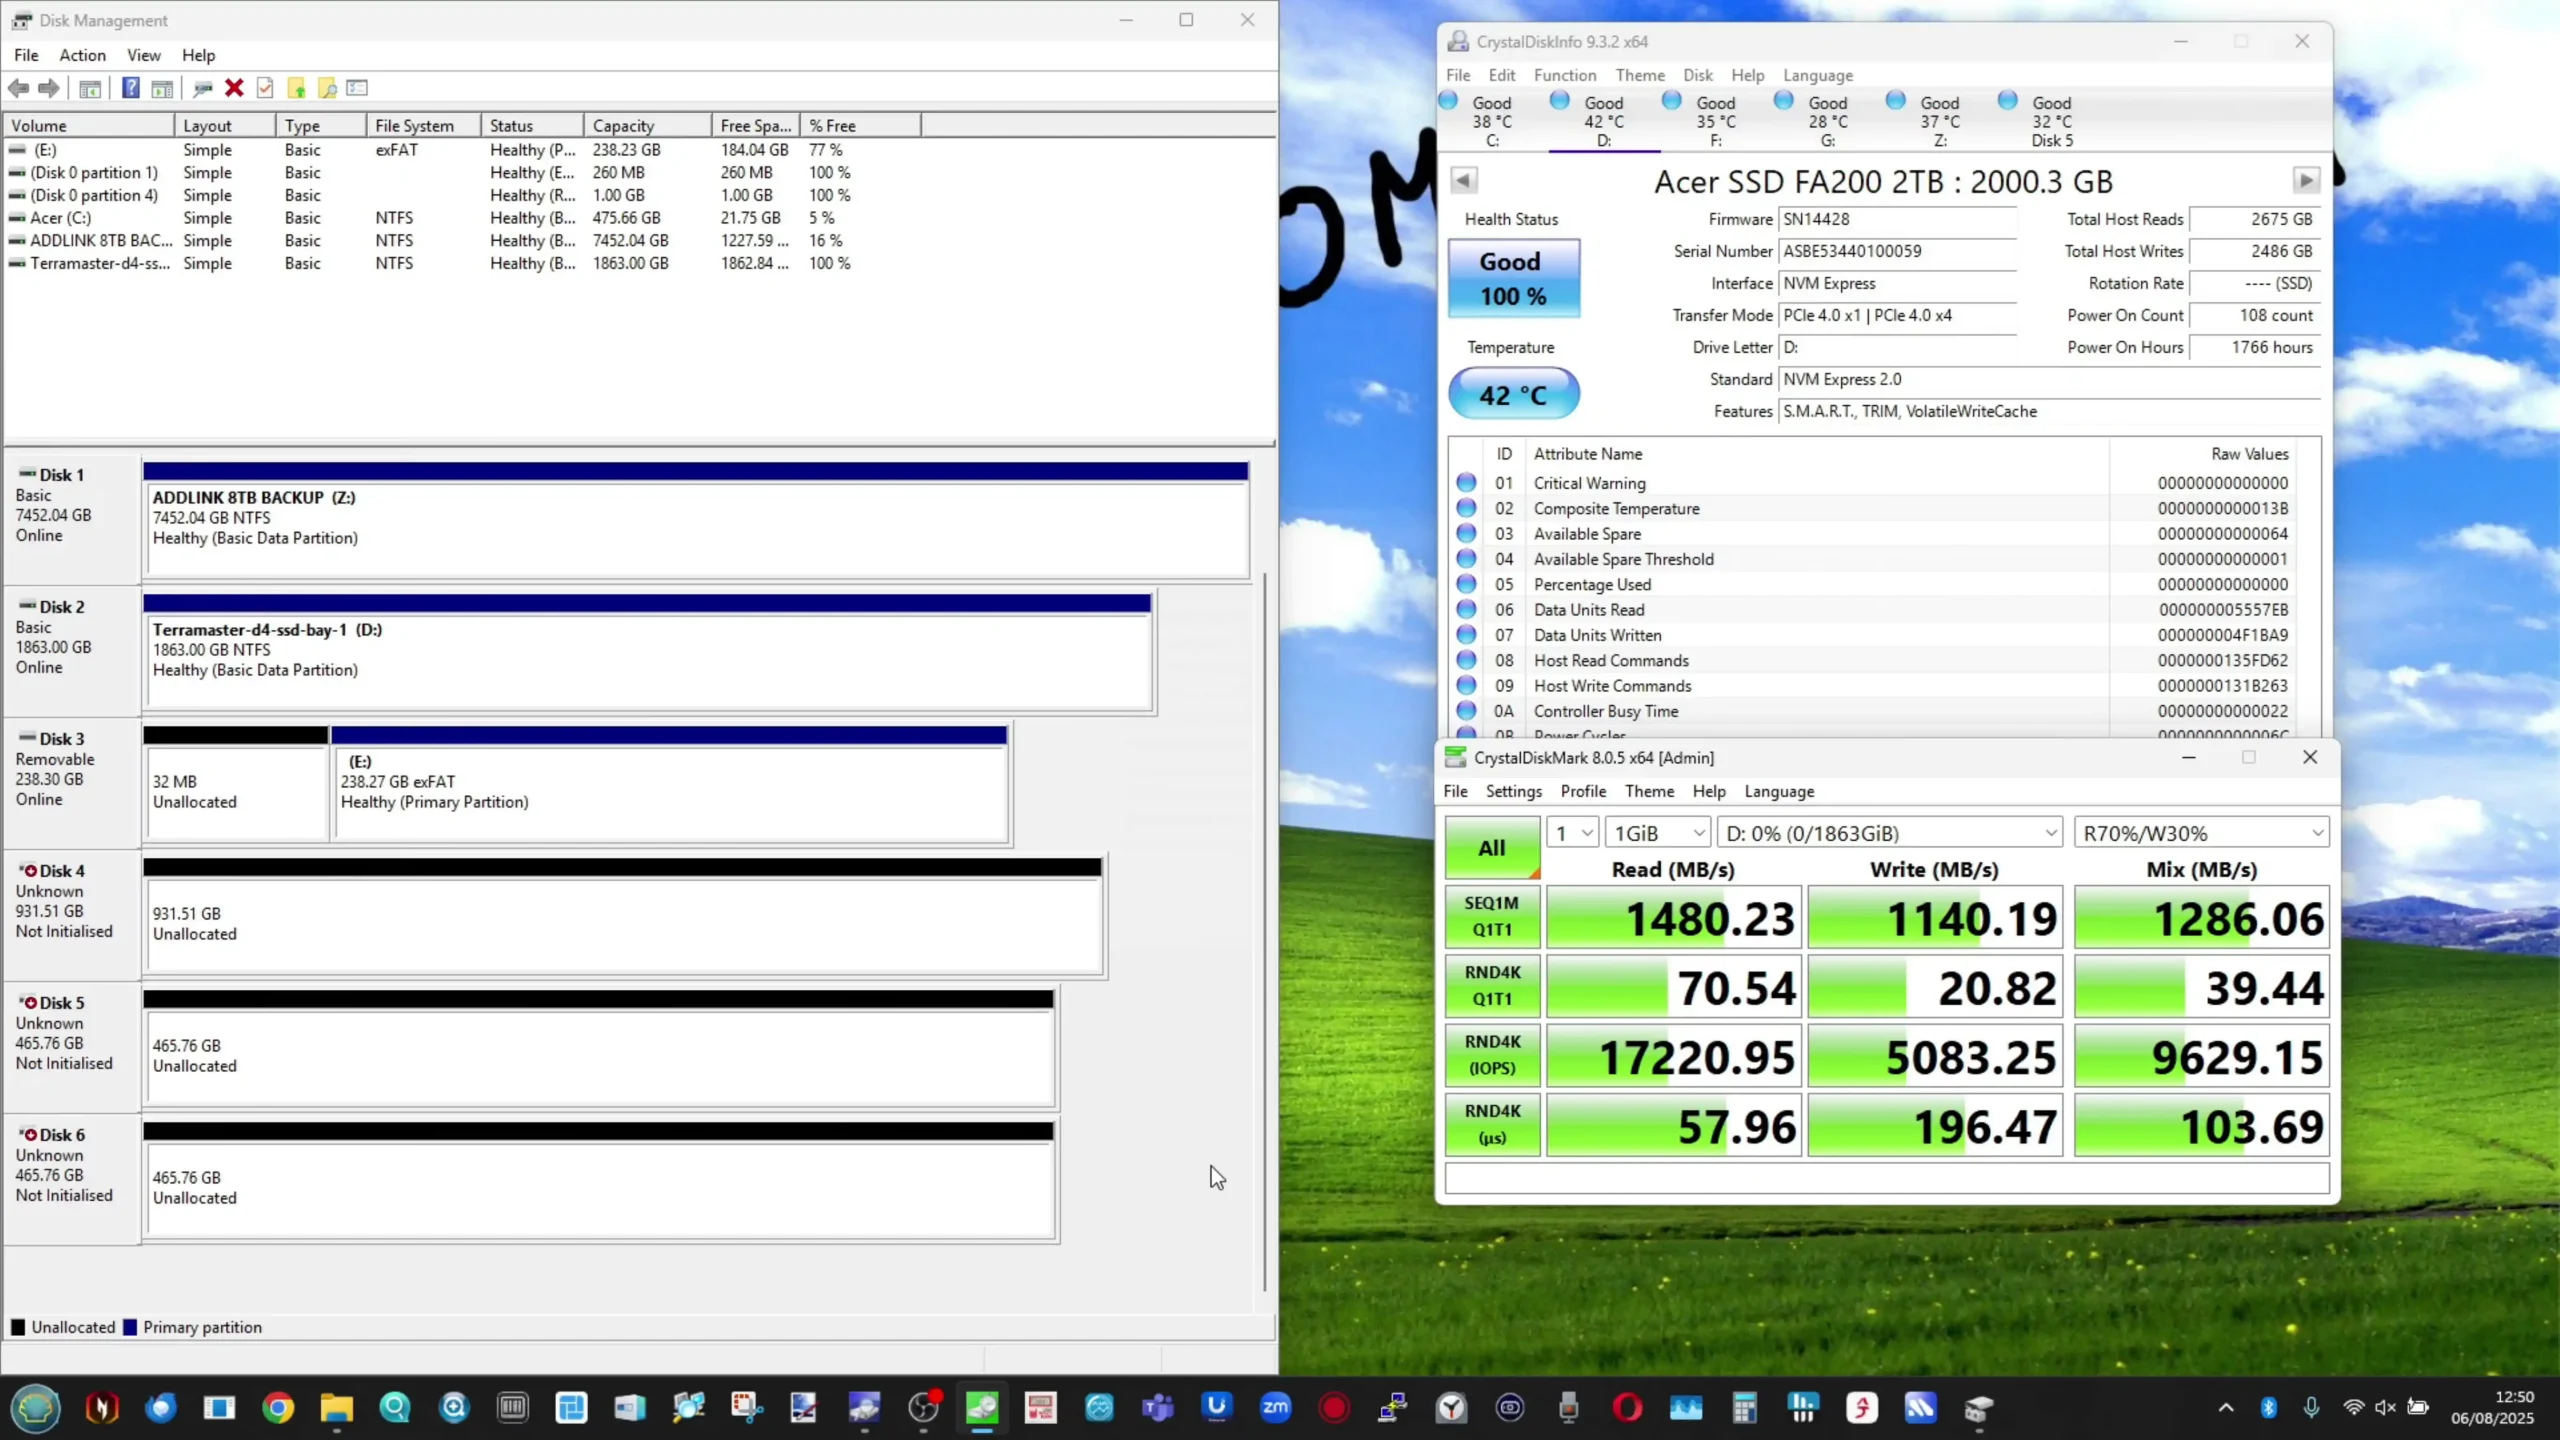The width and height of the screenshot is (2560, 1440).
Task: Open the blue Help question-mark toolbar icon
Action: 130,88
